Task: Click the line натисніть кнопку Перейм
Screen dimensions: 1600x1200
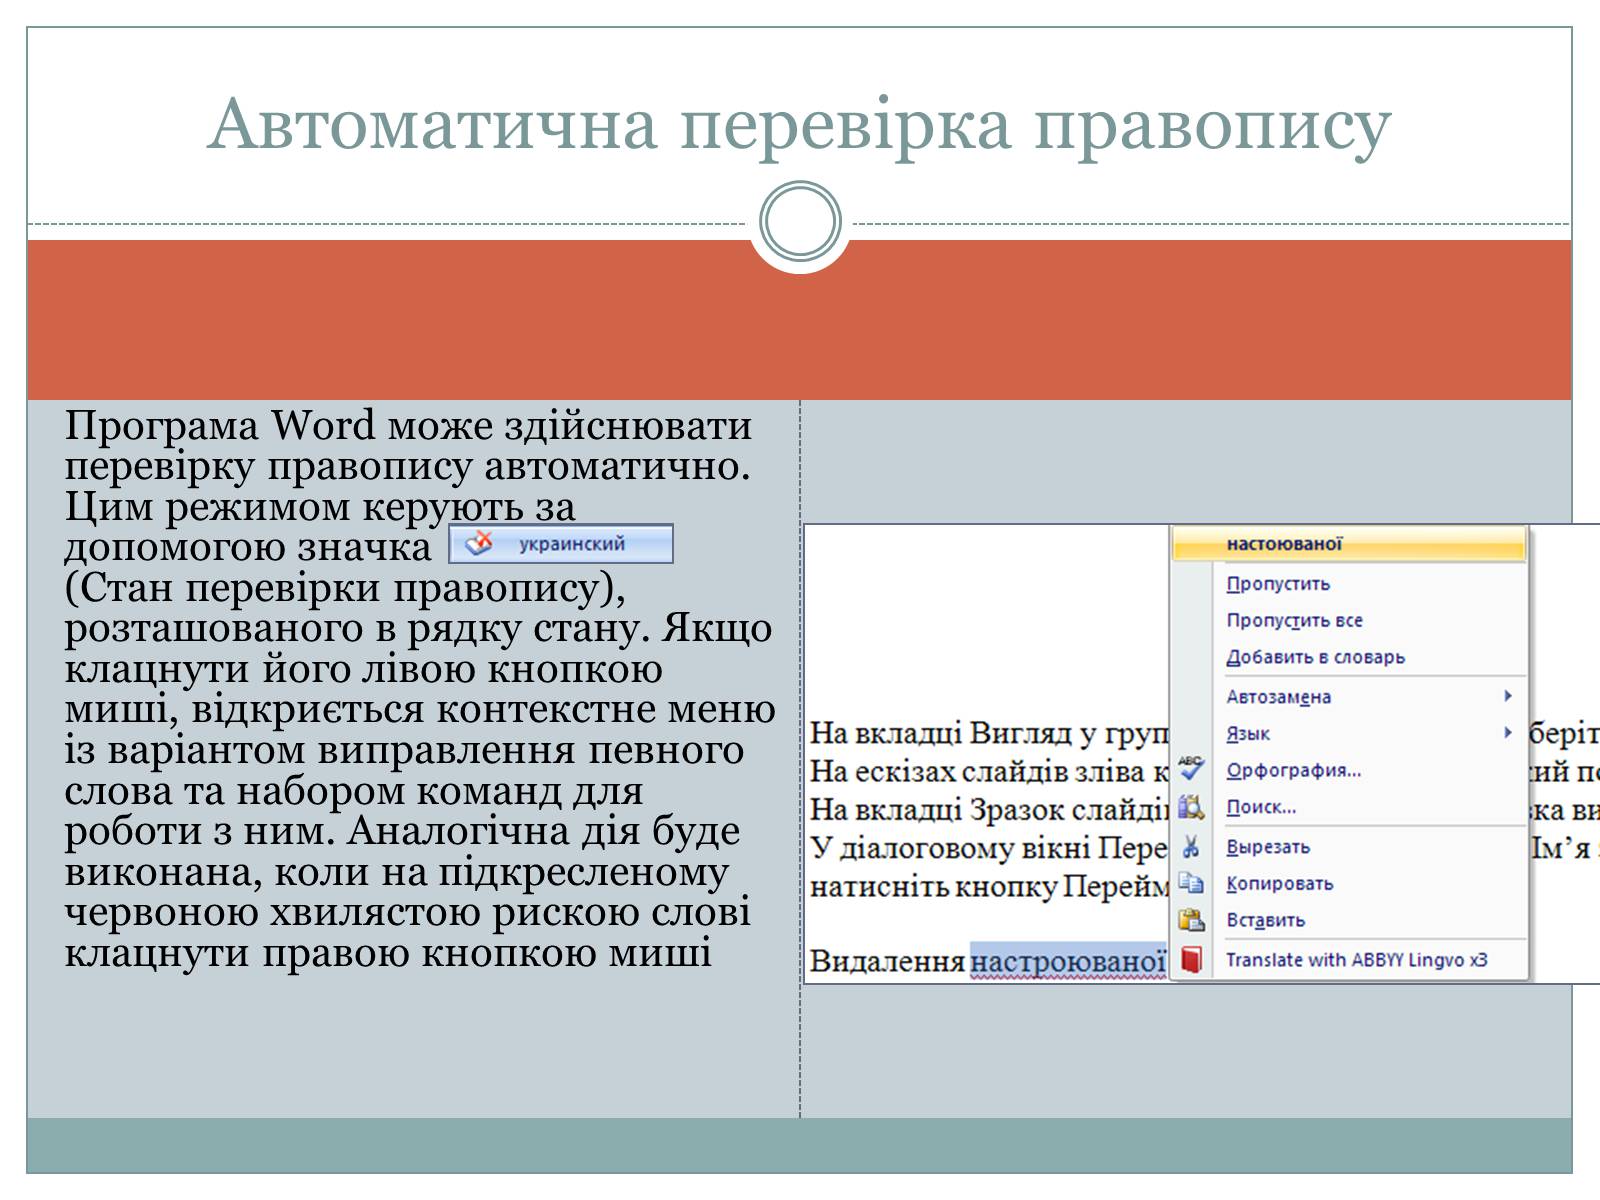Action: [989, 887]
